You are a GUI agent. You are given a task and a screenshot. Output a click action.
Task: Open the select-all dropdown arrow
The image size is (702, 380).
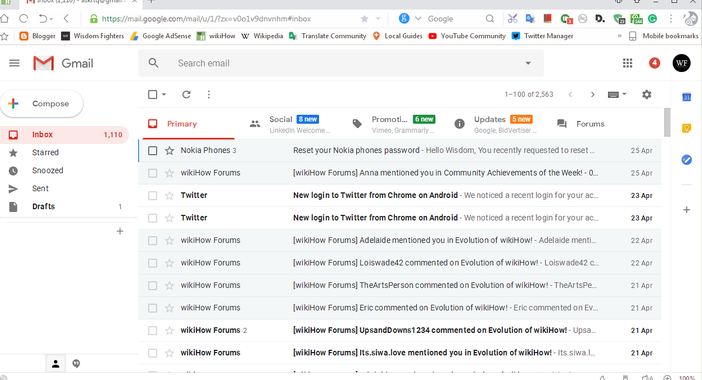164,94
